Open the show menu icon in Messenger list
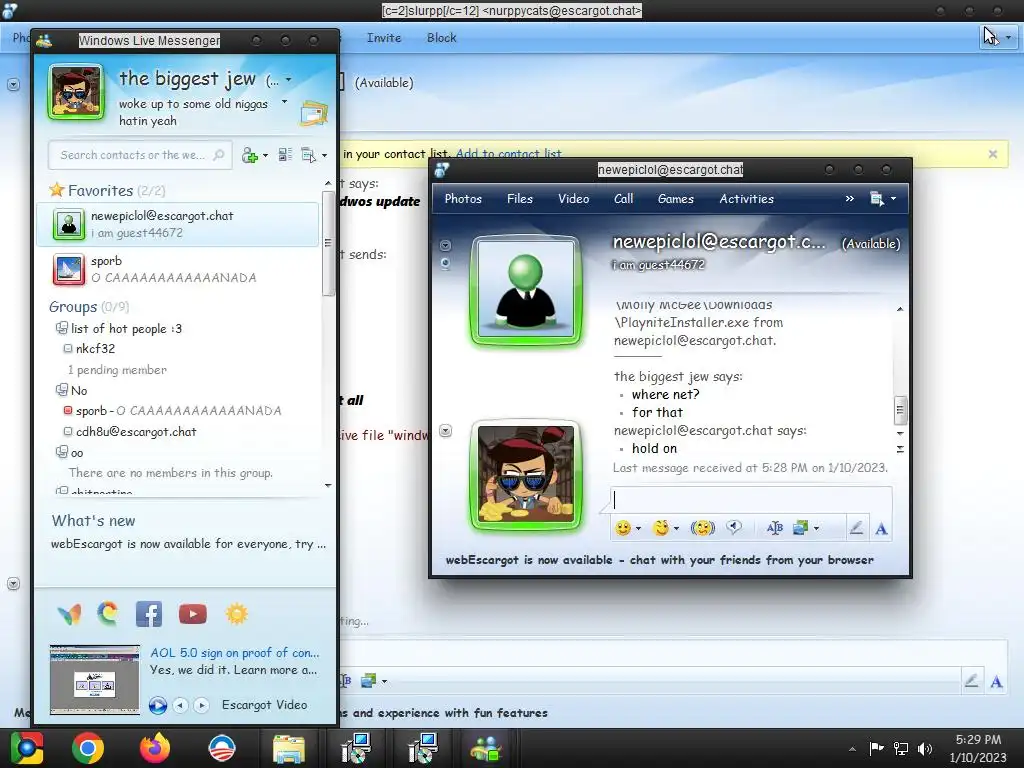1024x768 pixels. tap(308, 155)
